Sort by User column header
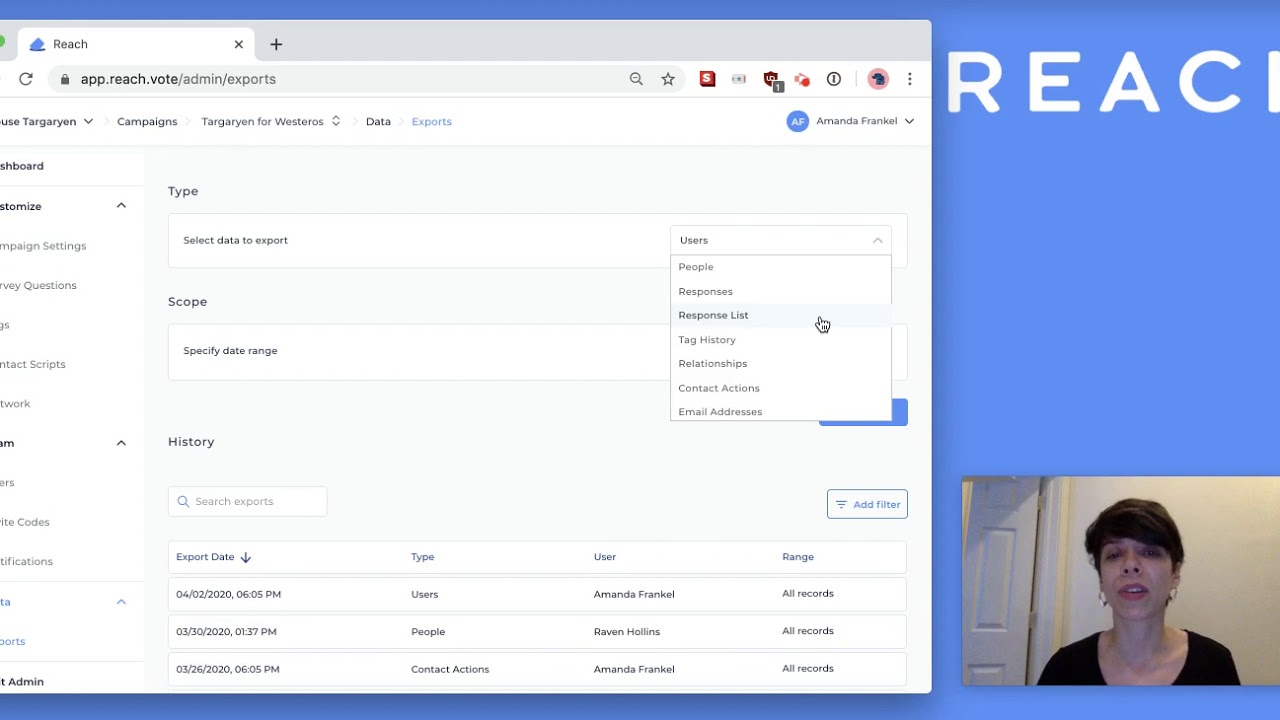Viewport: 1280px width, 720px height. [x=604, y=557]
